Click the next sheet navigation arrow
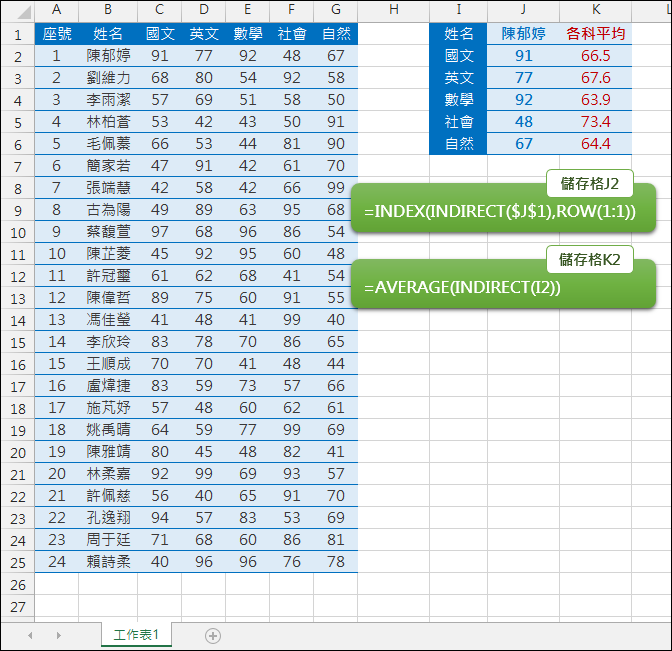Image resolution: width=672 pixels, height=651 pixels. [x=59, y=636]
